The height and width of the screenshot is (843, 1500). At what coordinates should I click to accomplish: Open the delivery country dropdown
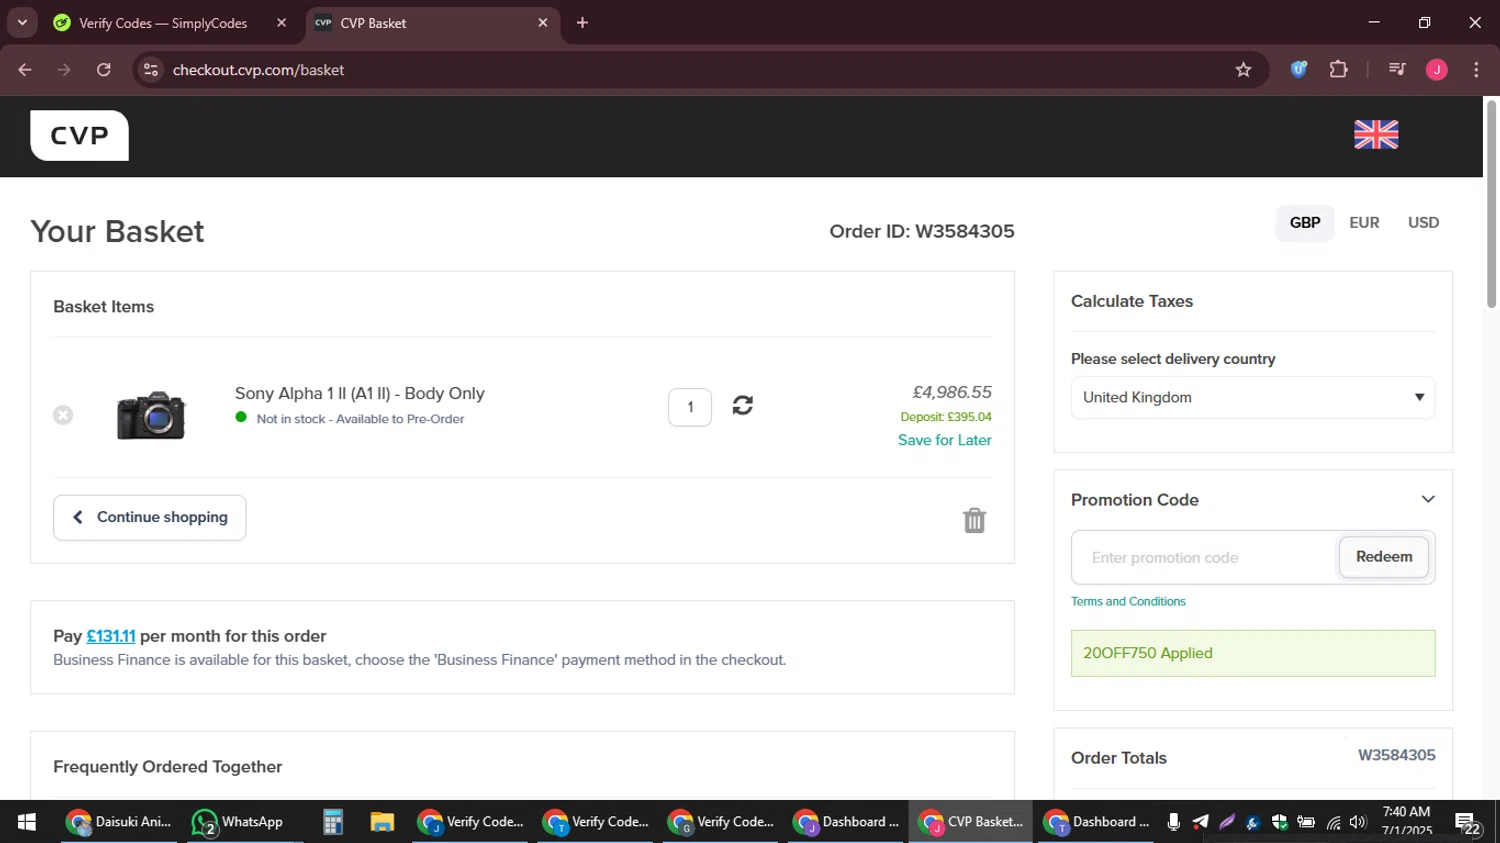coord(1253,398)
